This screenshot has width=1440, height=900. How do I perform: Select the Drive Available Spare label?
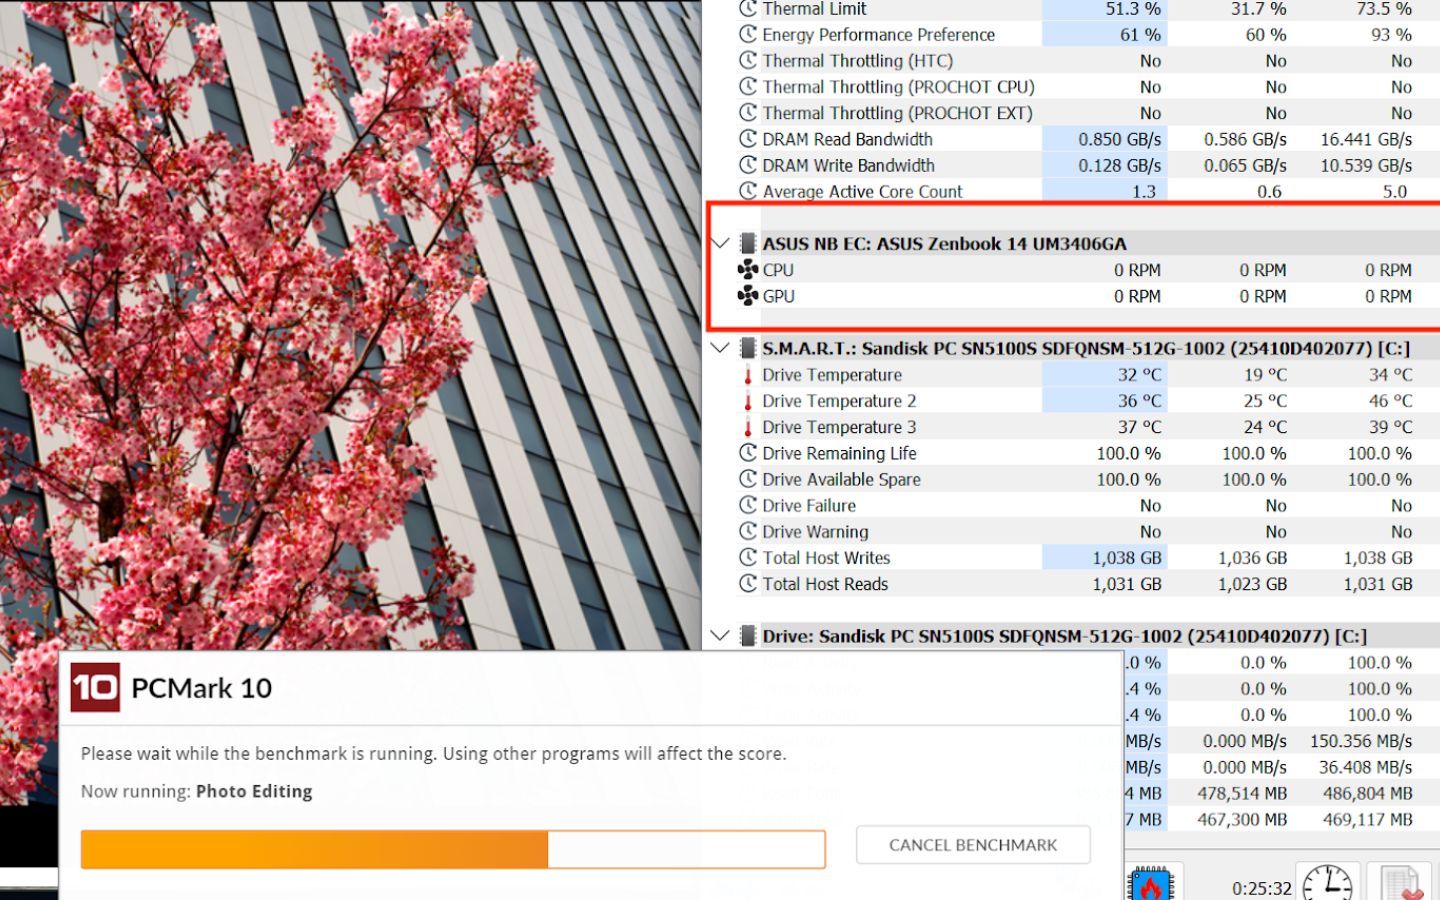[x=841, y=479]
